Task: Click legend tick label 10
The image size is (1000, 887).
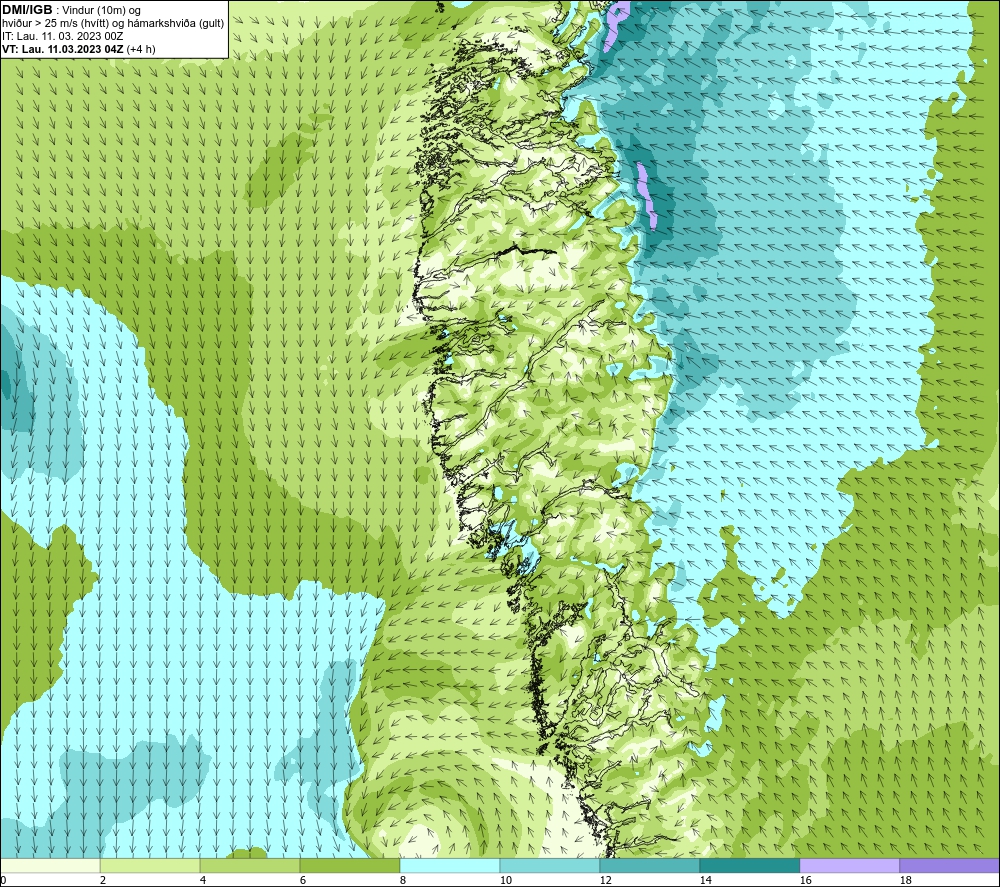Action: point(505,881)
